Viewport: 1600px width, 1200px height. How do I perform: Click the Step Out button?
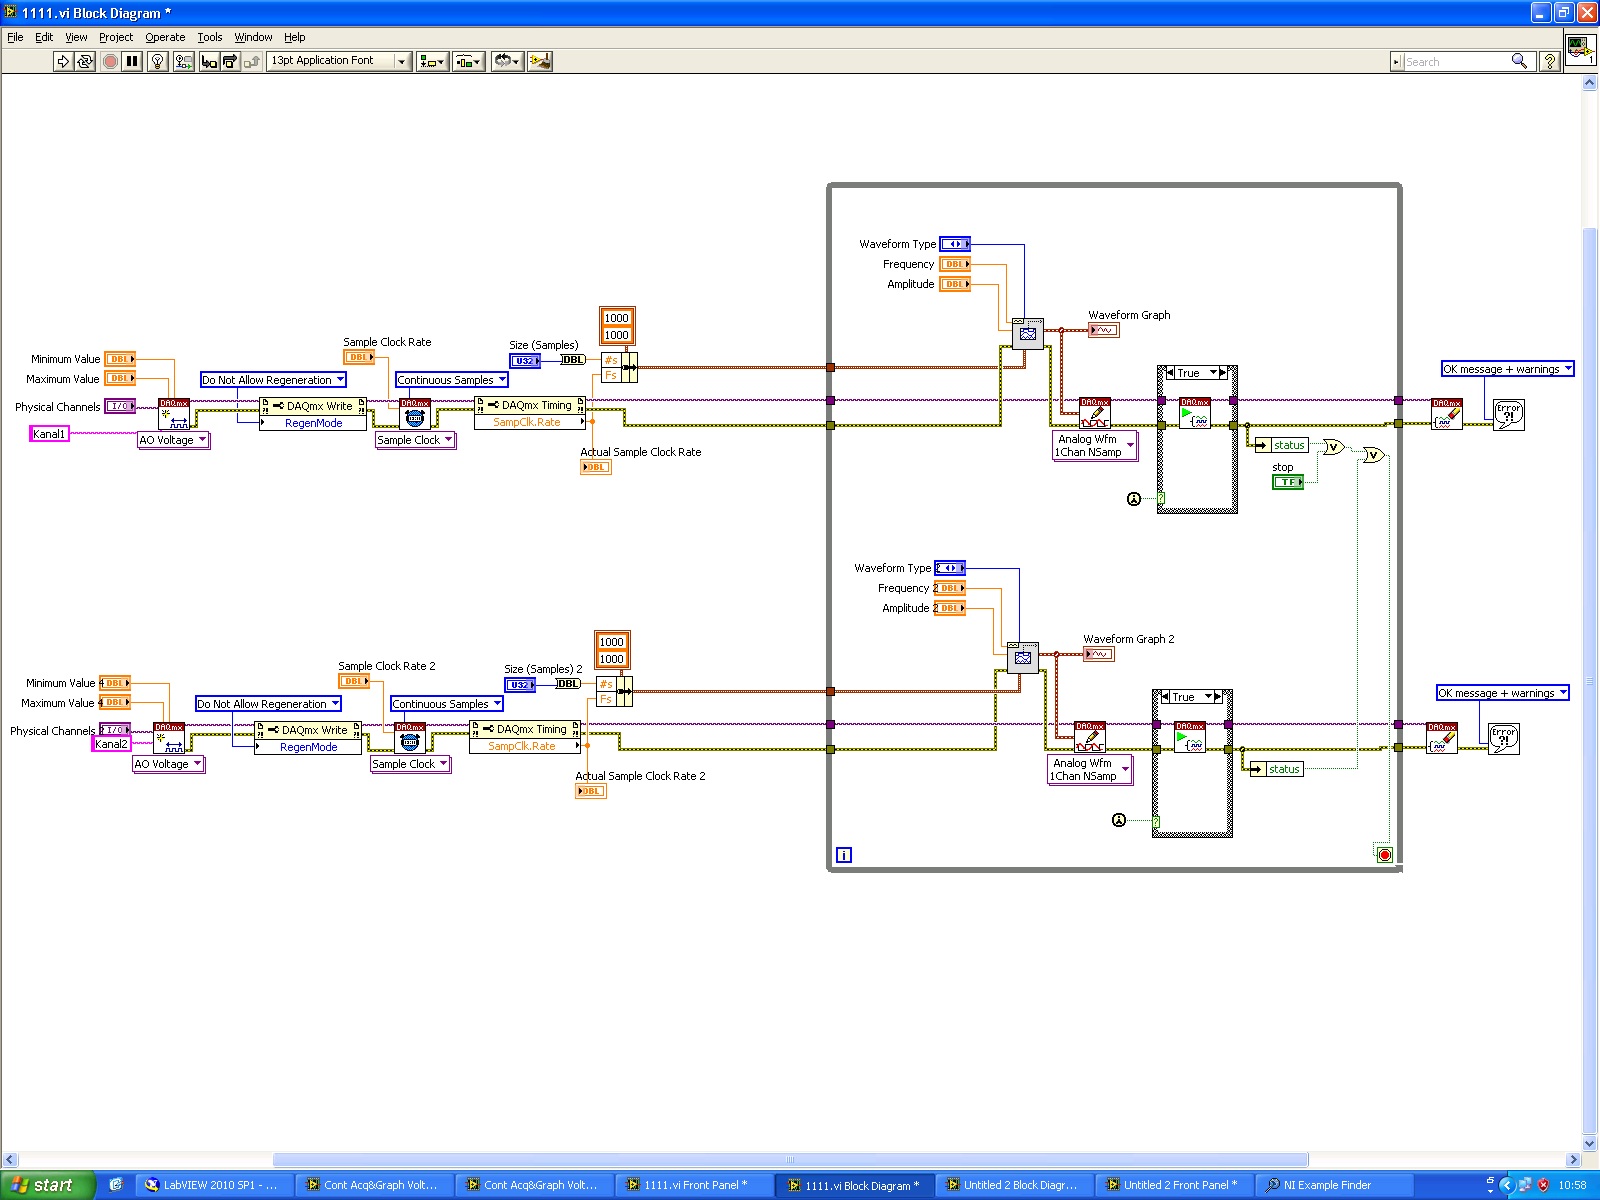[x=252, y=61]
